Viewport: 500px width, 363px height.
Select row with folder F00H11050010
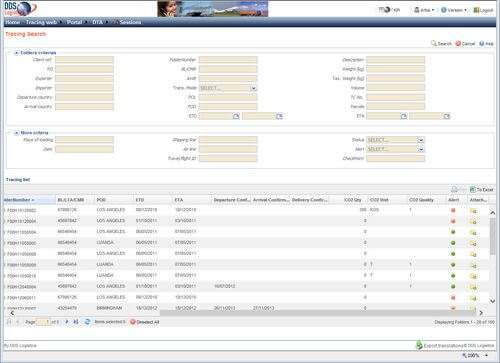point(247,276)
